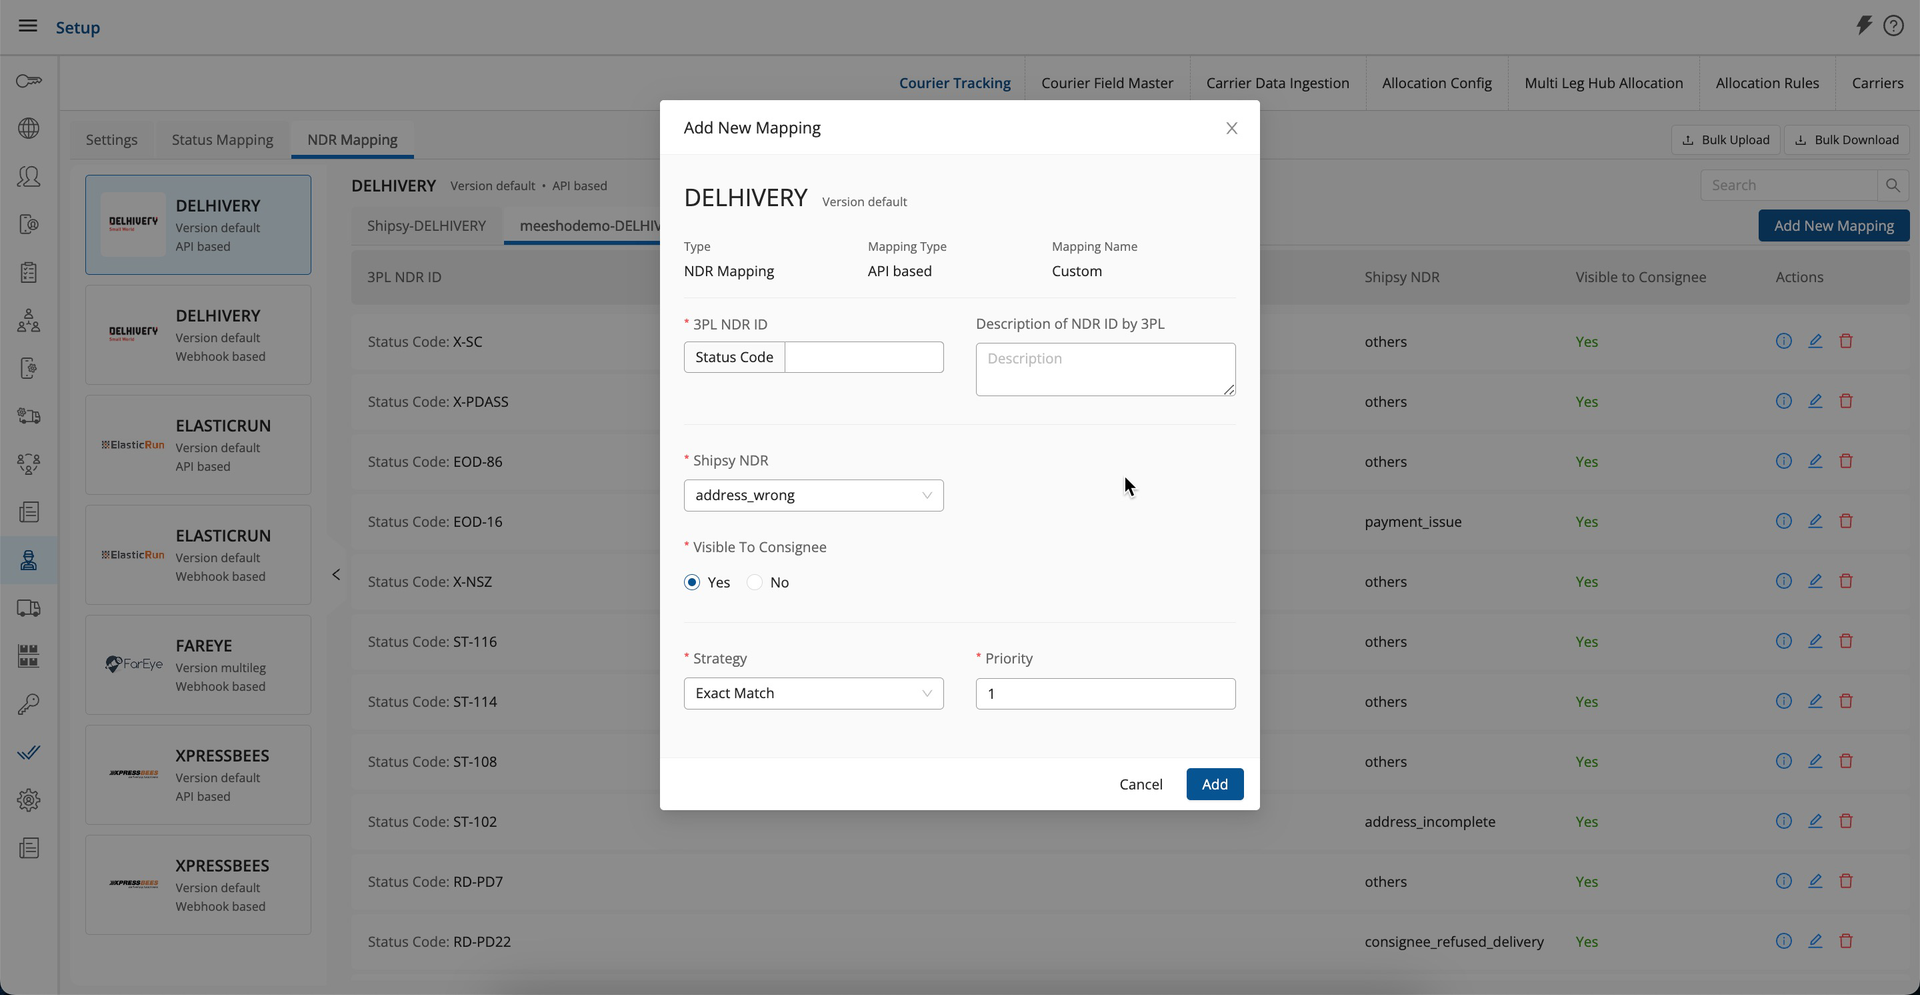Open info icon for ST-116 row
Screen dimensions: 1920x995
click(1783, 641)
